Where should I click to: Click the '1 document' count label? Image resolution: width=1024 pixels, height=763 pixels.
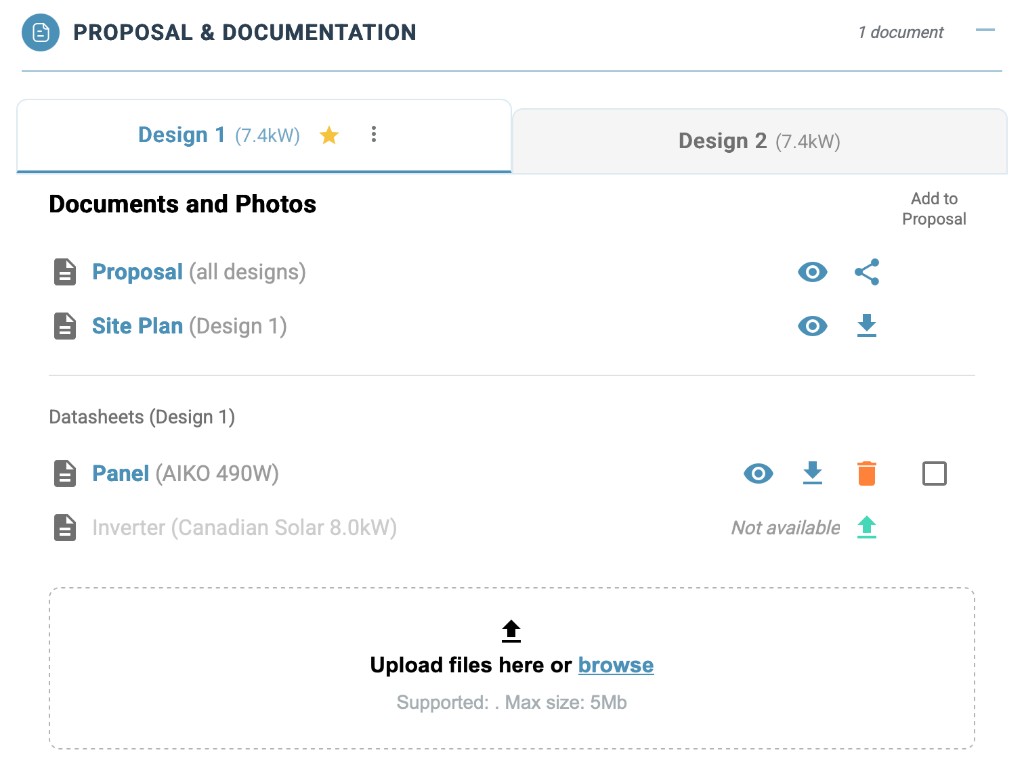[901, 32]
